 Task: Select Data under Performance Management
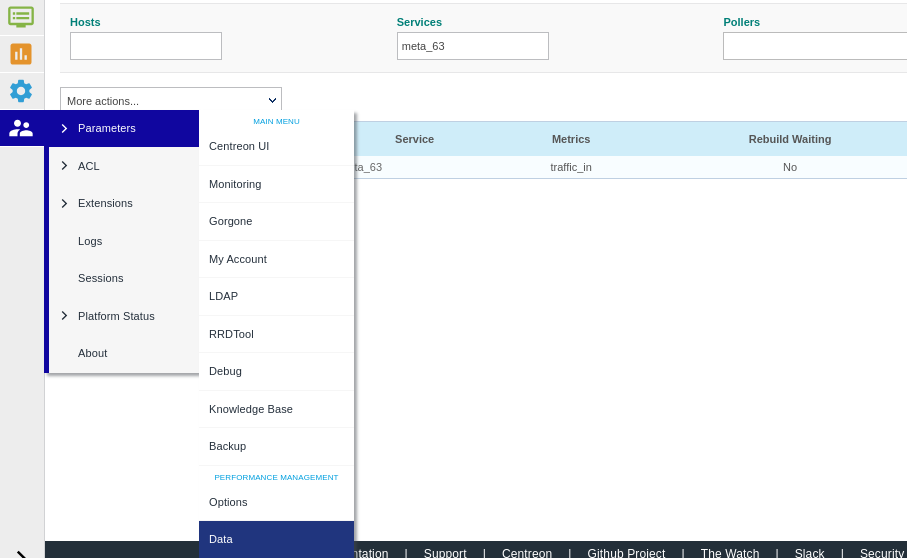pos(221,539)
